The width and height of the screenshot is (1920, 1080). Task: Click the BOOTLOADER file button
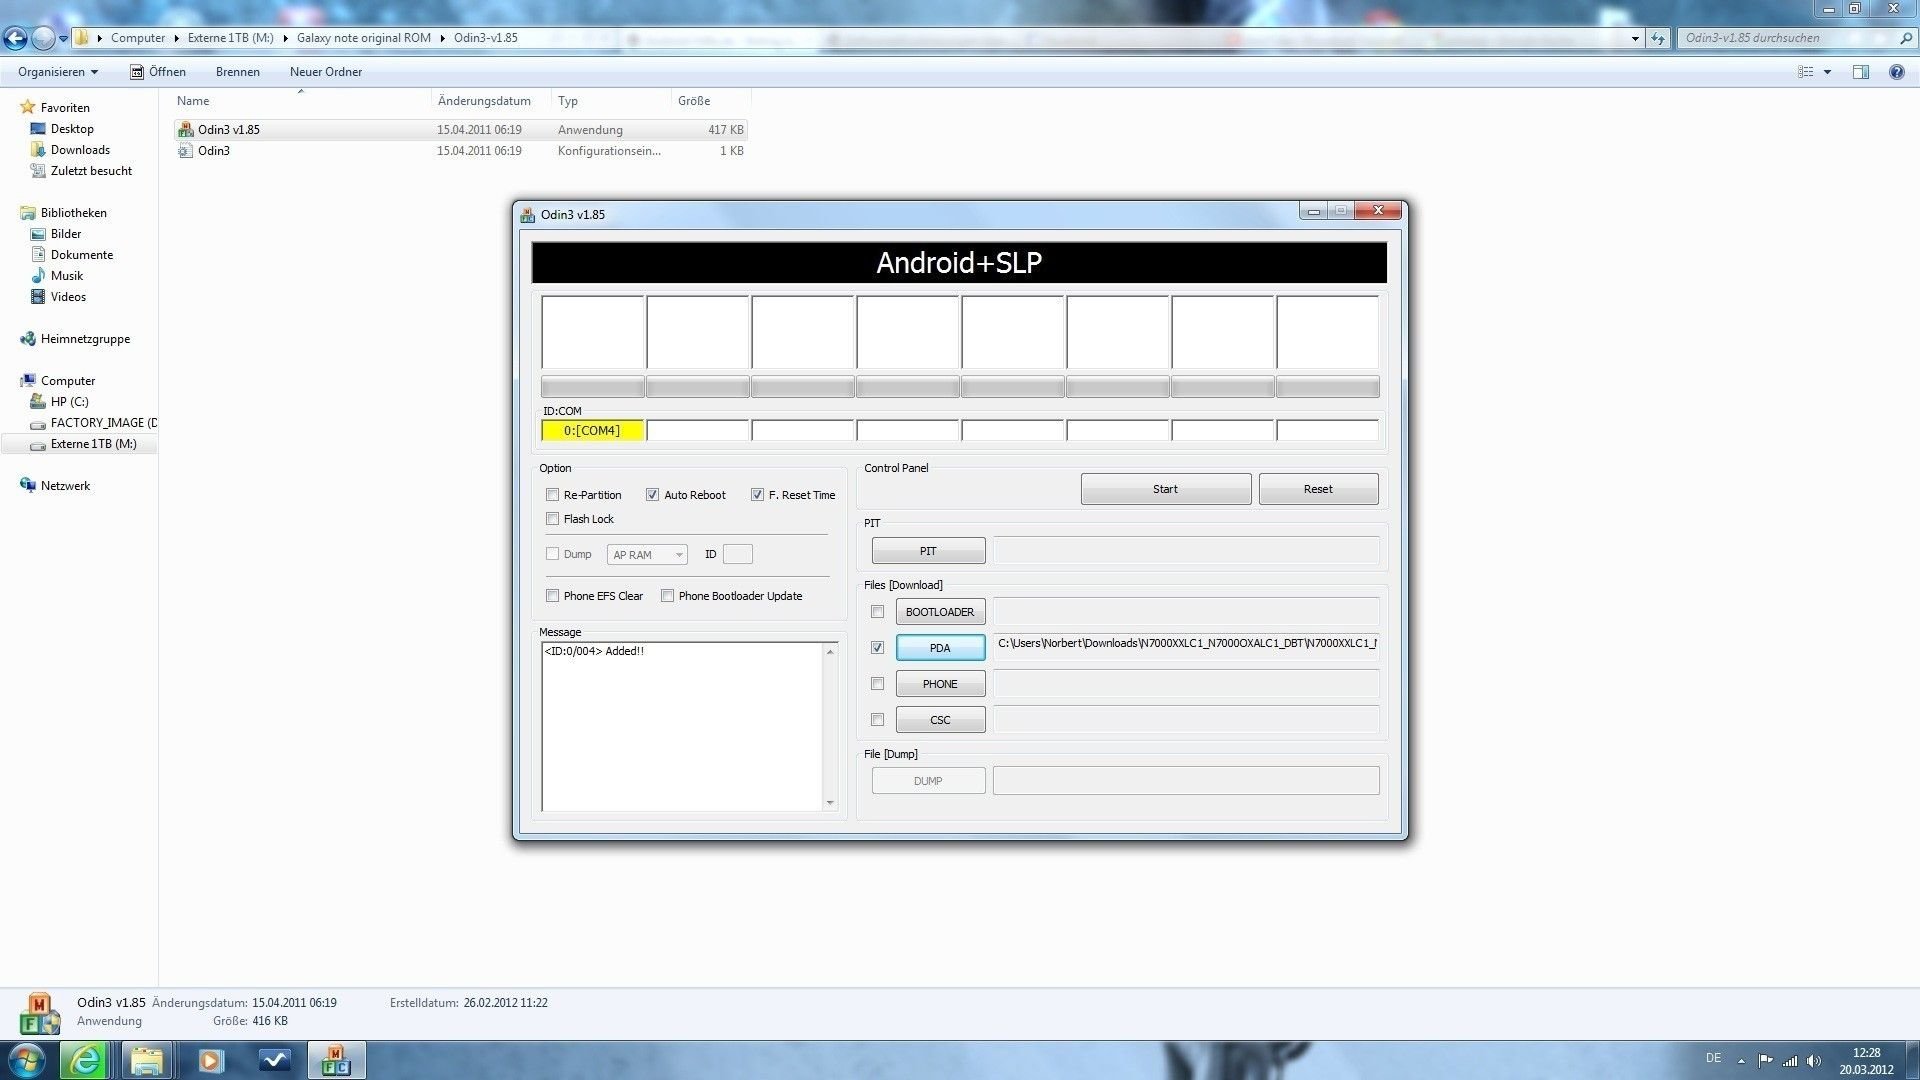point(940,612)
